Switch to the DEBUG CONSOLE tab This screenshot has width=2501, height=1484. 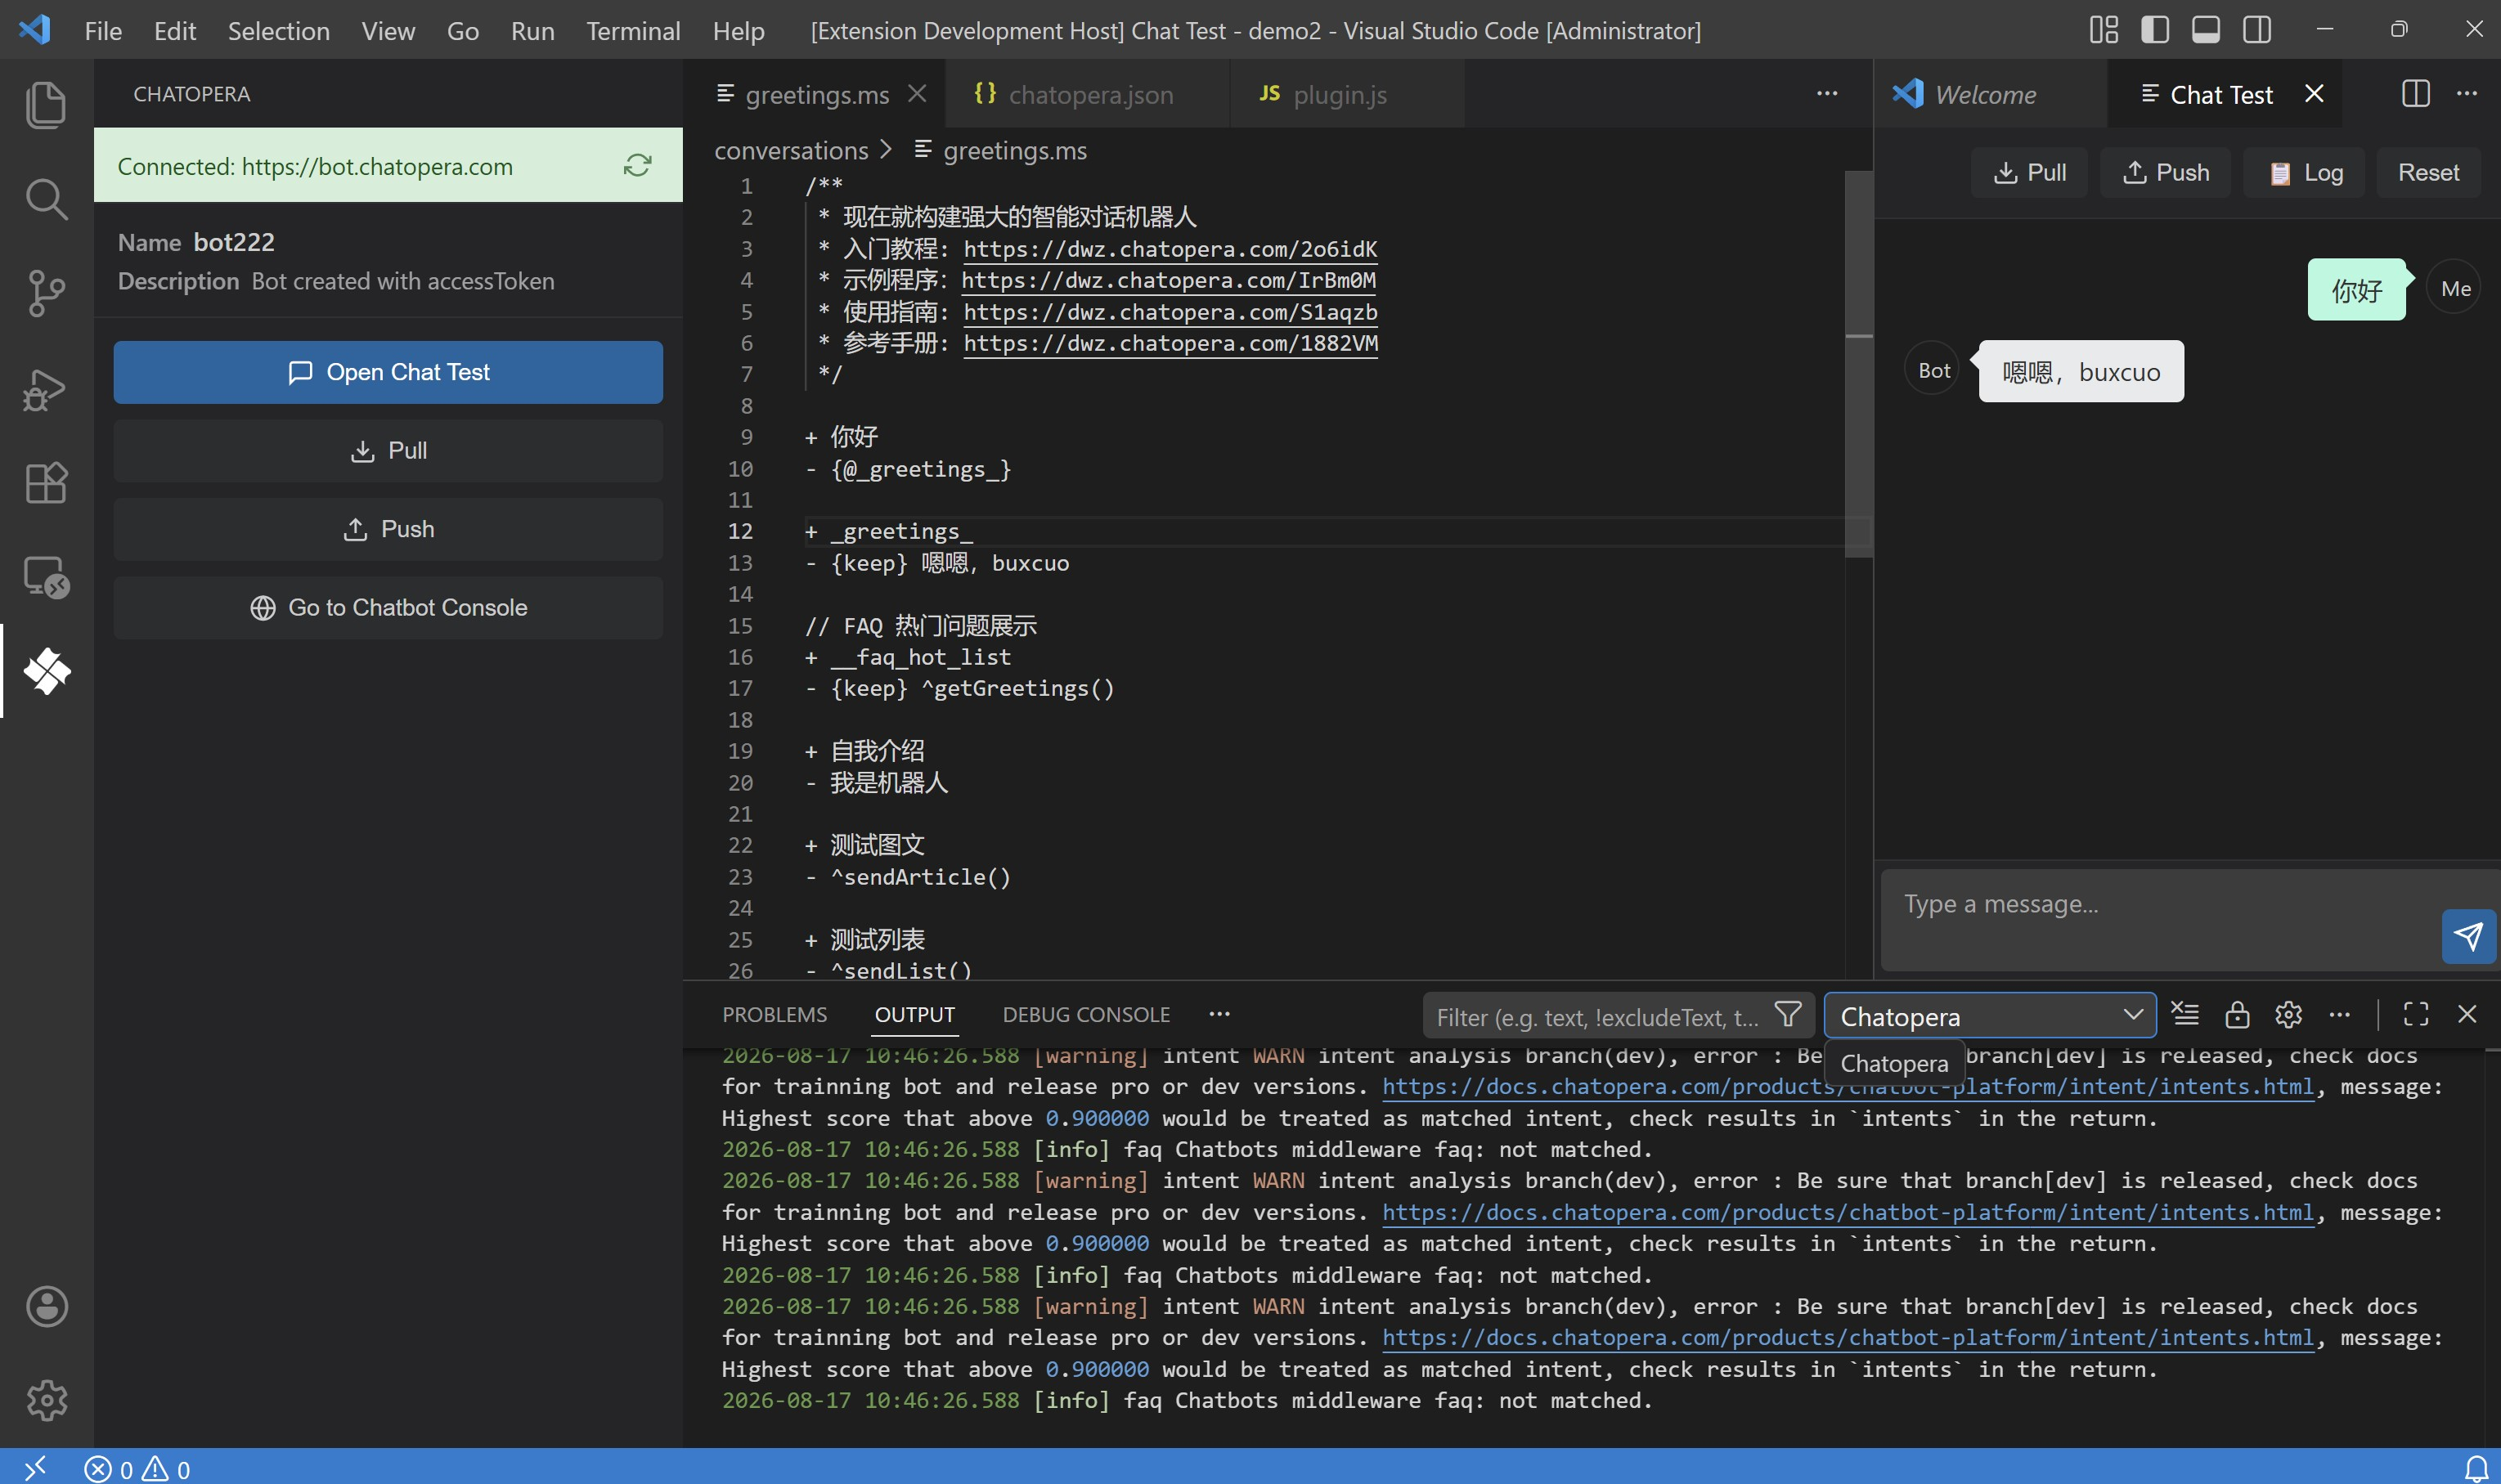coord(1086,1015)
